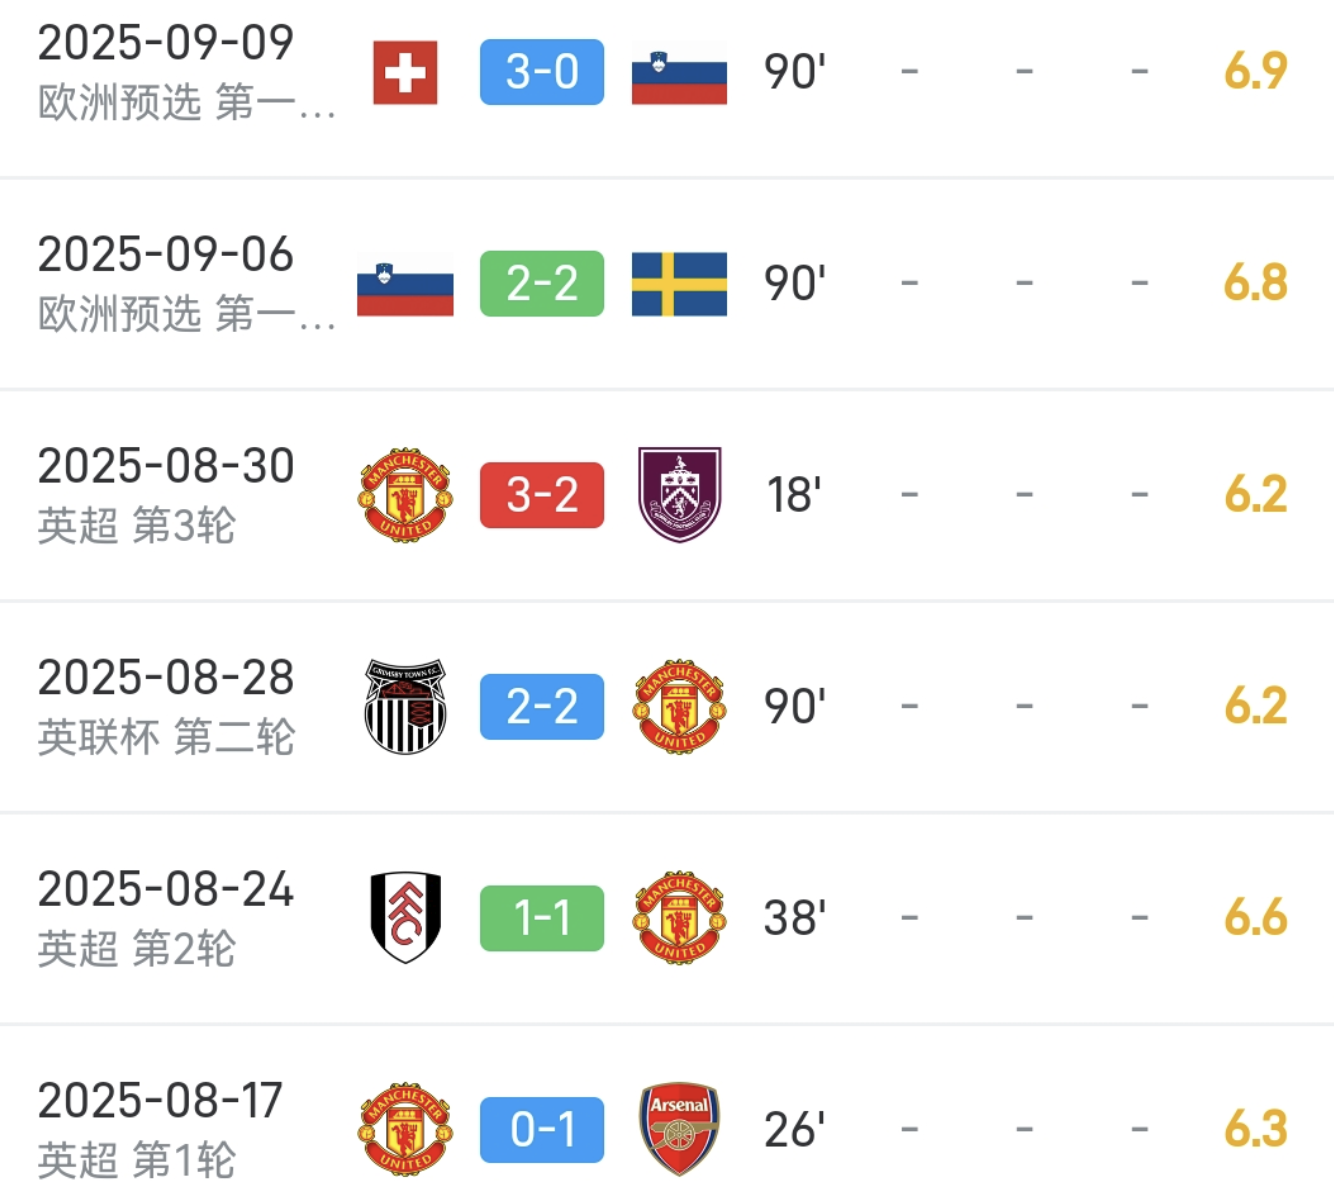Click the 1-1 green score badge
The height and width of the screenshot is (1192, 1334).
tap(541, 918)
